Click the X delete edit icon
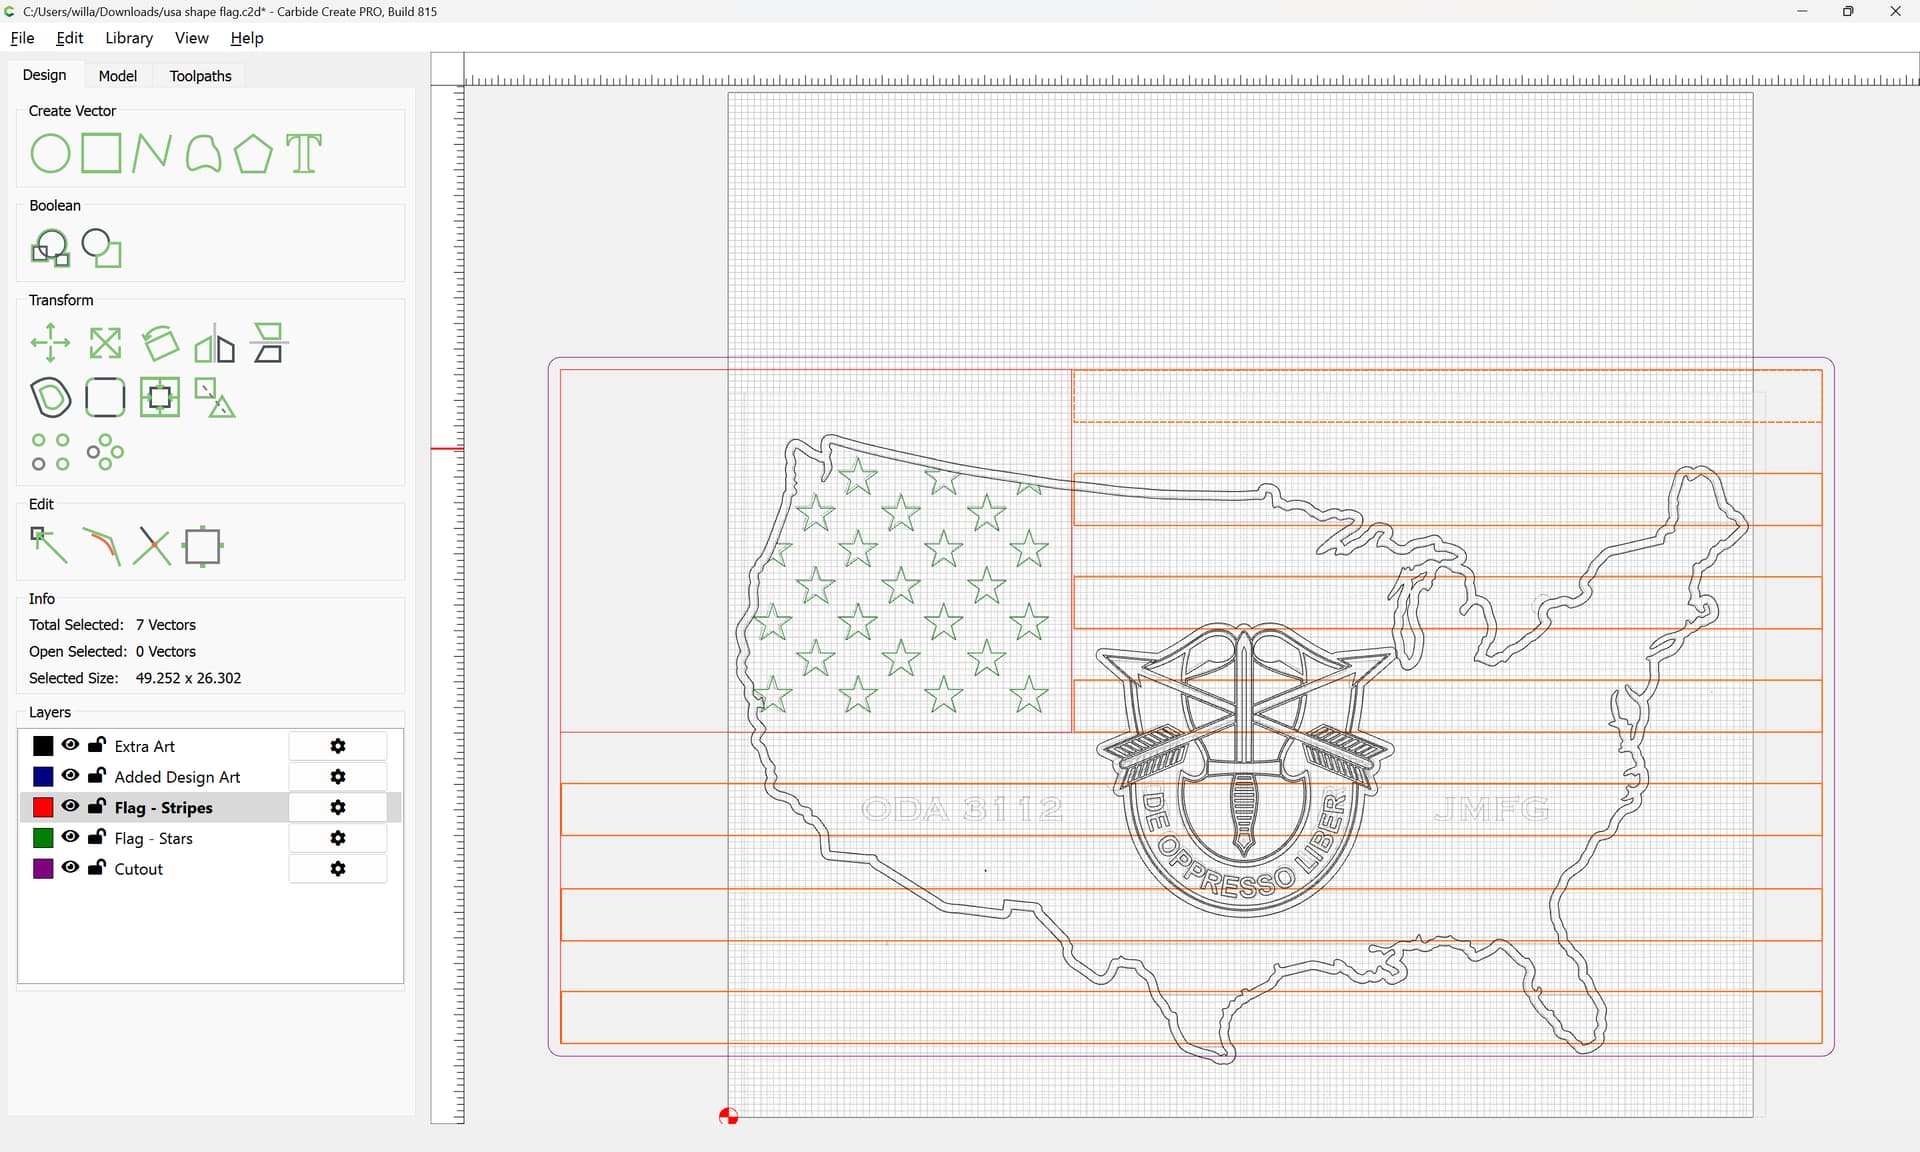Screen dimensions: 1920x1152 (152, 547)
